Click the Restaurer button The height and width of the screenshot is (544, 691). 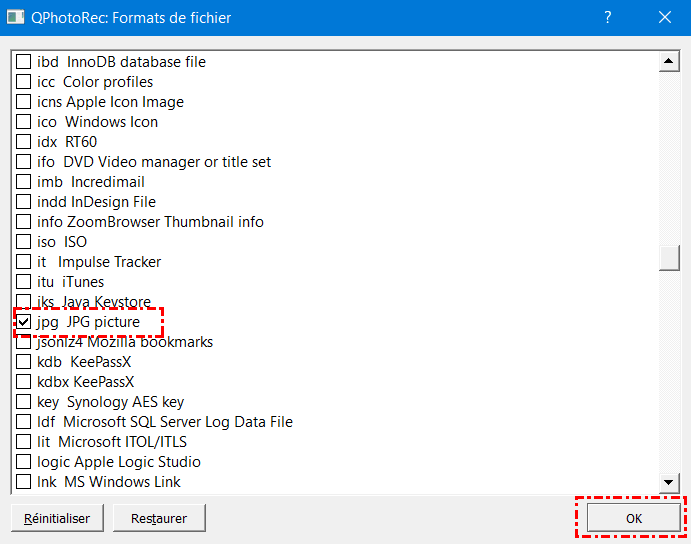[158, 518]
